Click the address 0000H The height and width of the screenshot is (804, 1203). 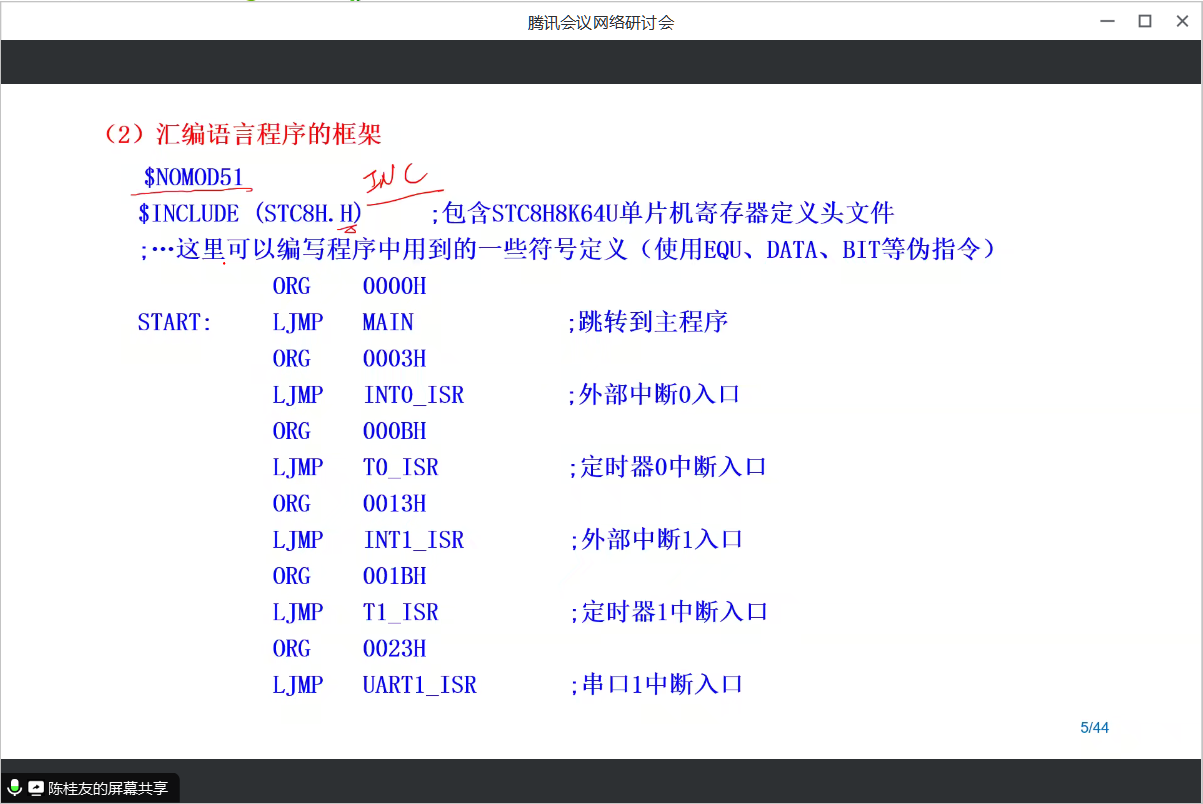point(394,286)
